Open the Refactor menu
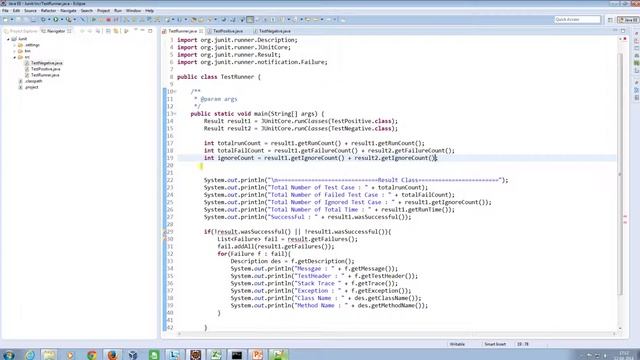Image resolution: width=640 pixels, height=360 pixels. point(48,11)
